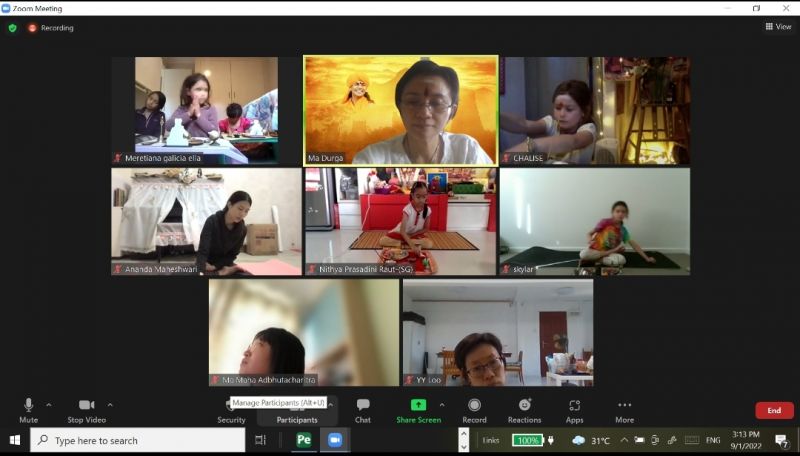This screenshot has width=800, height=456.
Task: Select Nithya Prasadini Raut video tile
Action: pyautogui.click(x=401, y=222)
